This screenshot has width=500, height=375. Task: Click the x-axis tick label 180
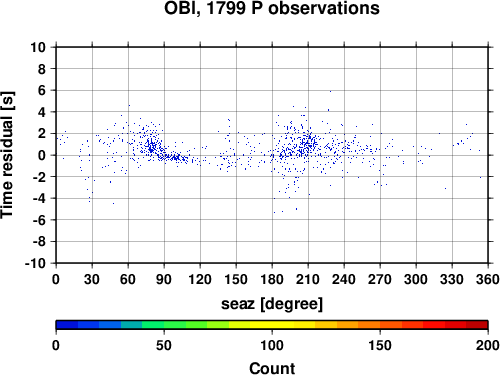tap(272, 279)
